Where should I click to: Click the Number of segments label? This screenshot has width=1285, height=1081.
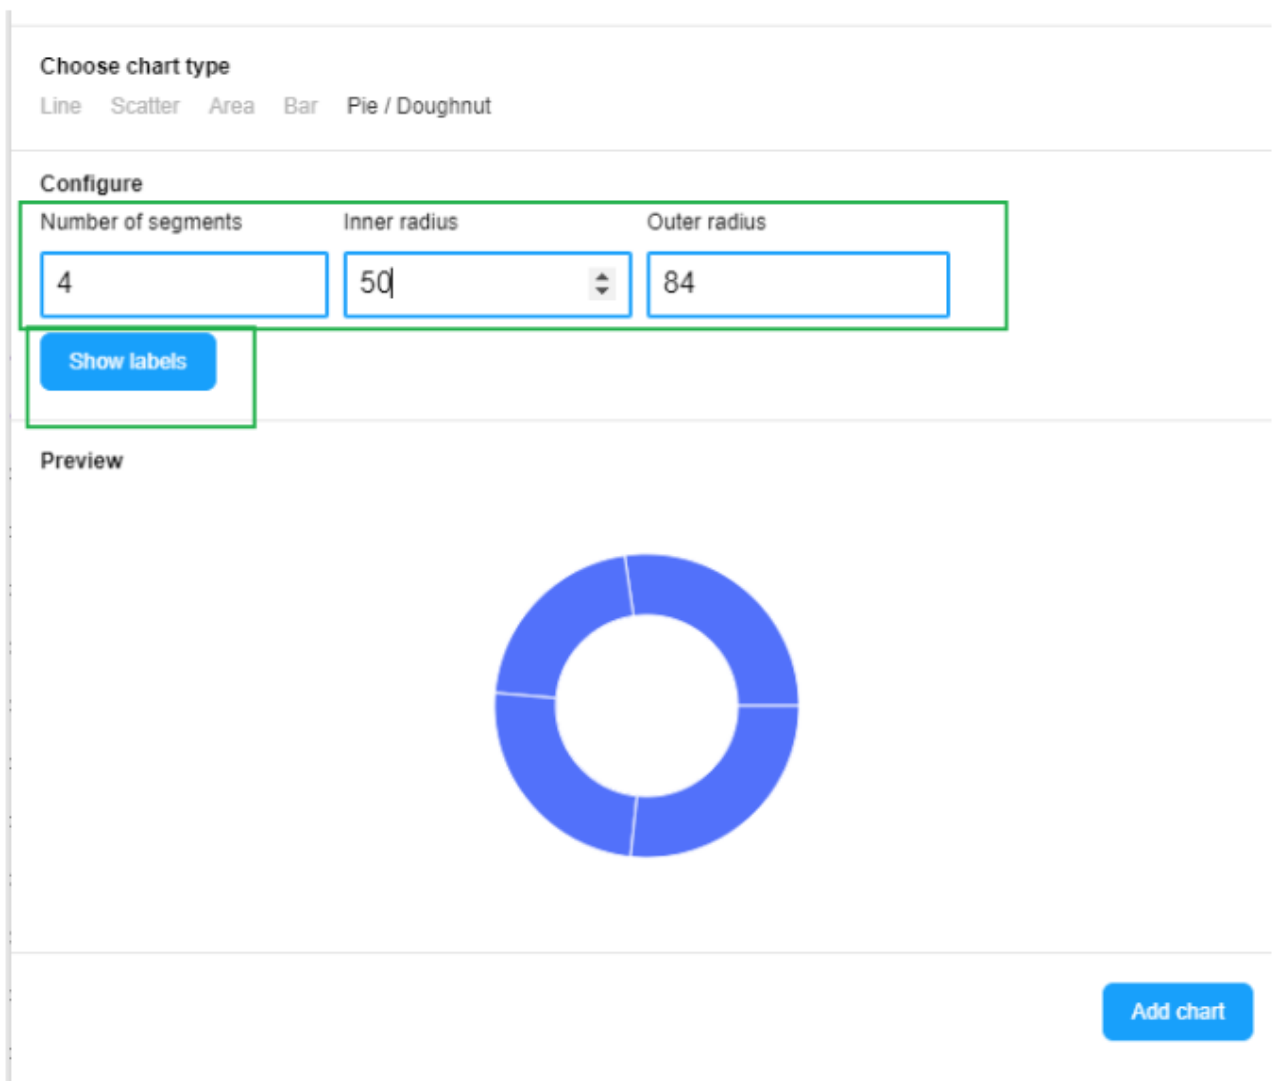(x=141, y=222)
